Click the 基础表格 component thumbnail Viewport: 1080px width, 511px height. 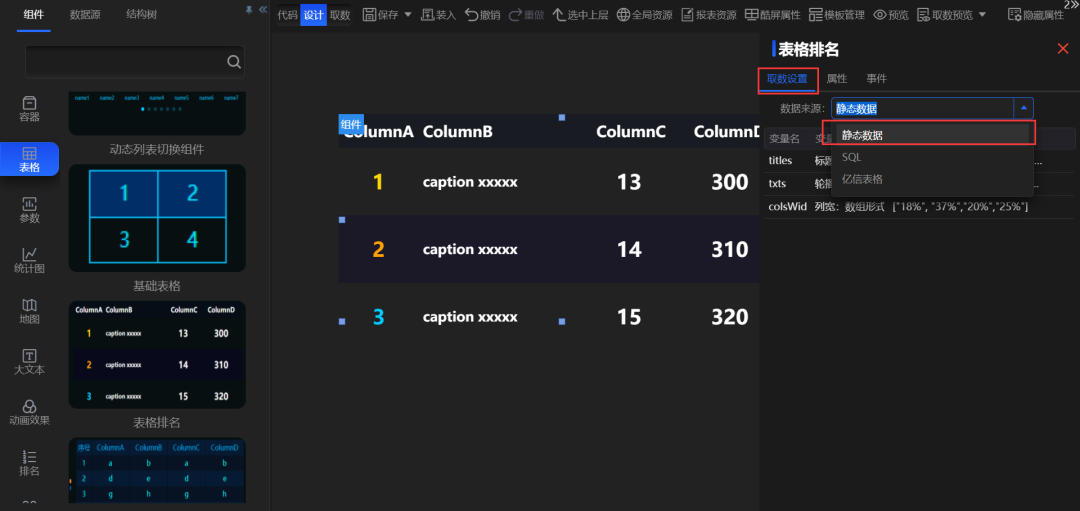click(157, 217)
